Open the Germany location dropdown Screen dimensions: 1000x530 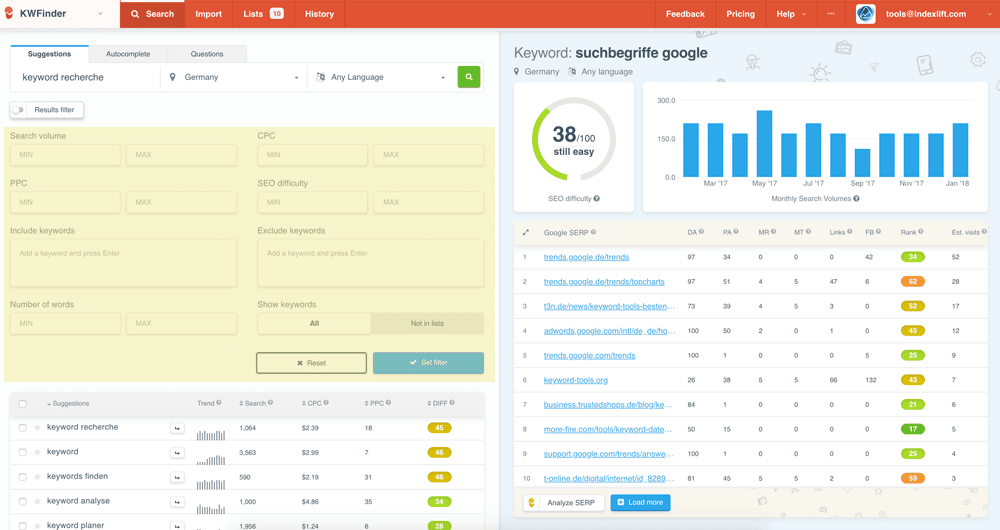tap(233, 77)
